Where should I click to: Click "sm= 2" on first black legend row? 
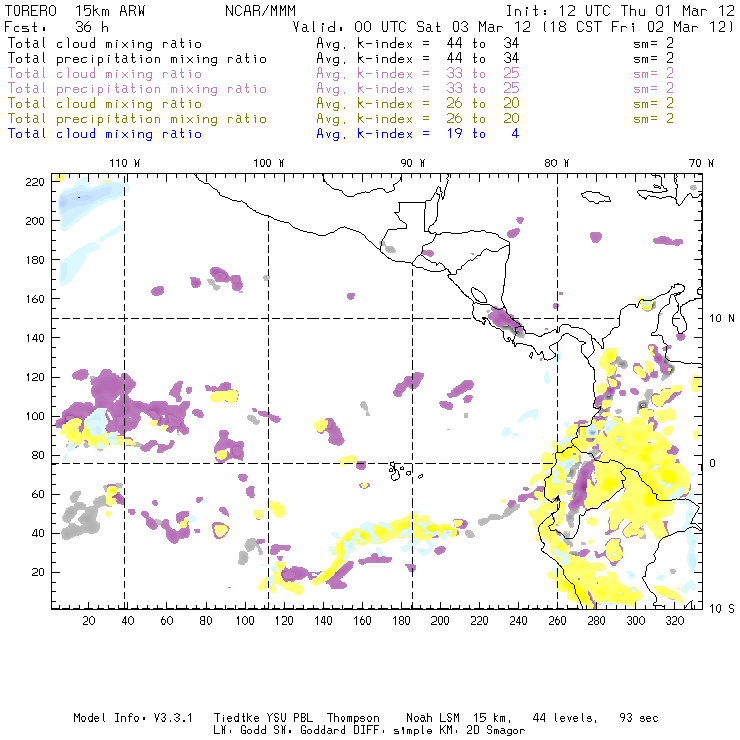point(653,43)
